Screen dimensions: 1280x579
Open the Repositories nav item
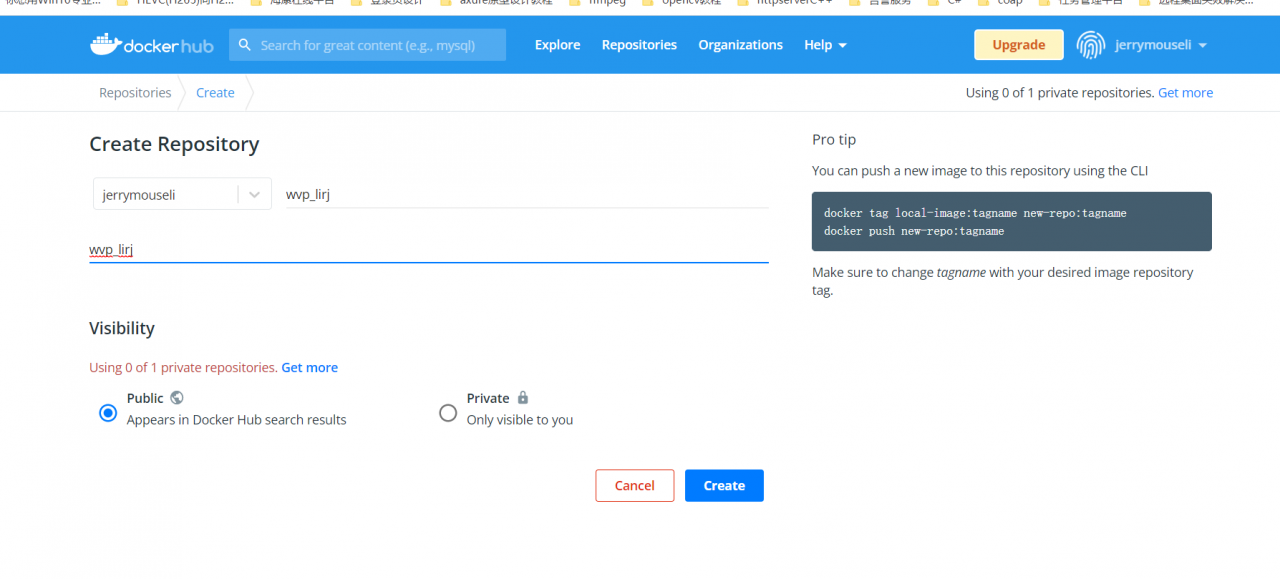pyautogui.click(x=639, y=45)
